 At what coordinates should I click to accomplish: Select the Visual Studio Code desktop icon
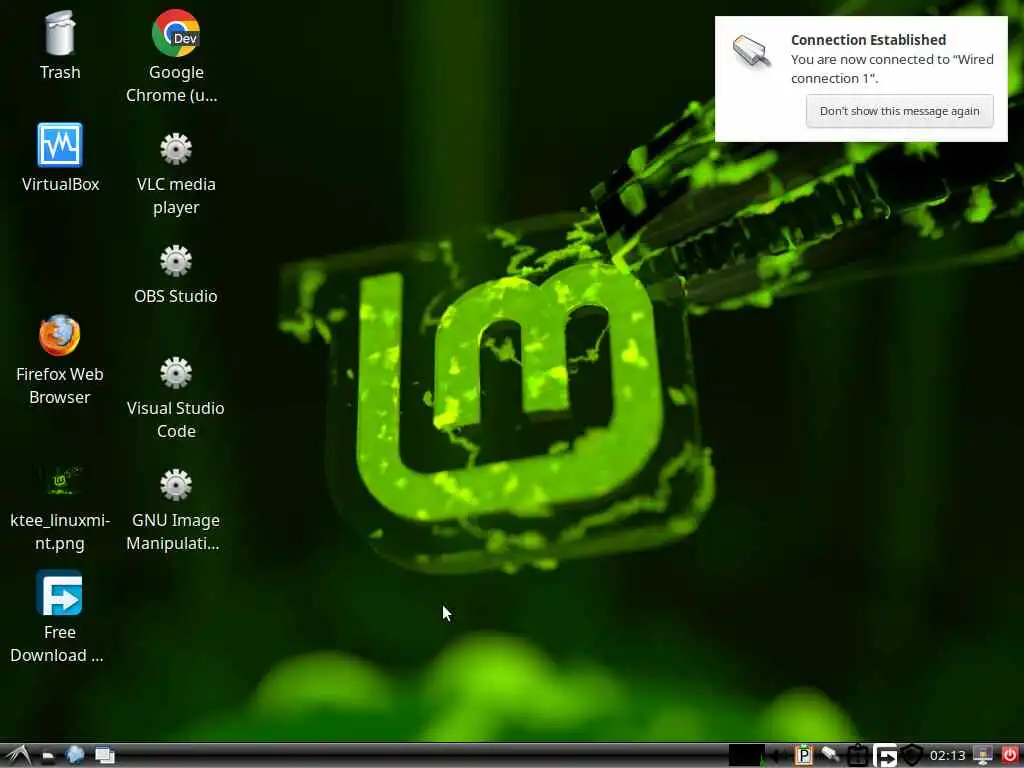pyautogui.click(x=176, y=372)
